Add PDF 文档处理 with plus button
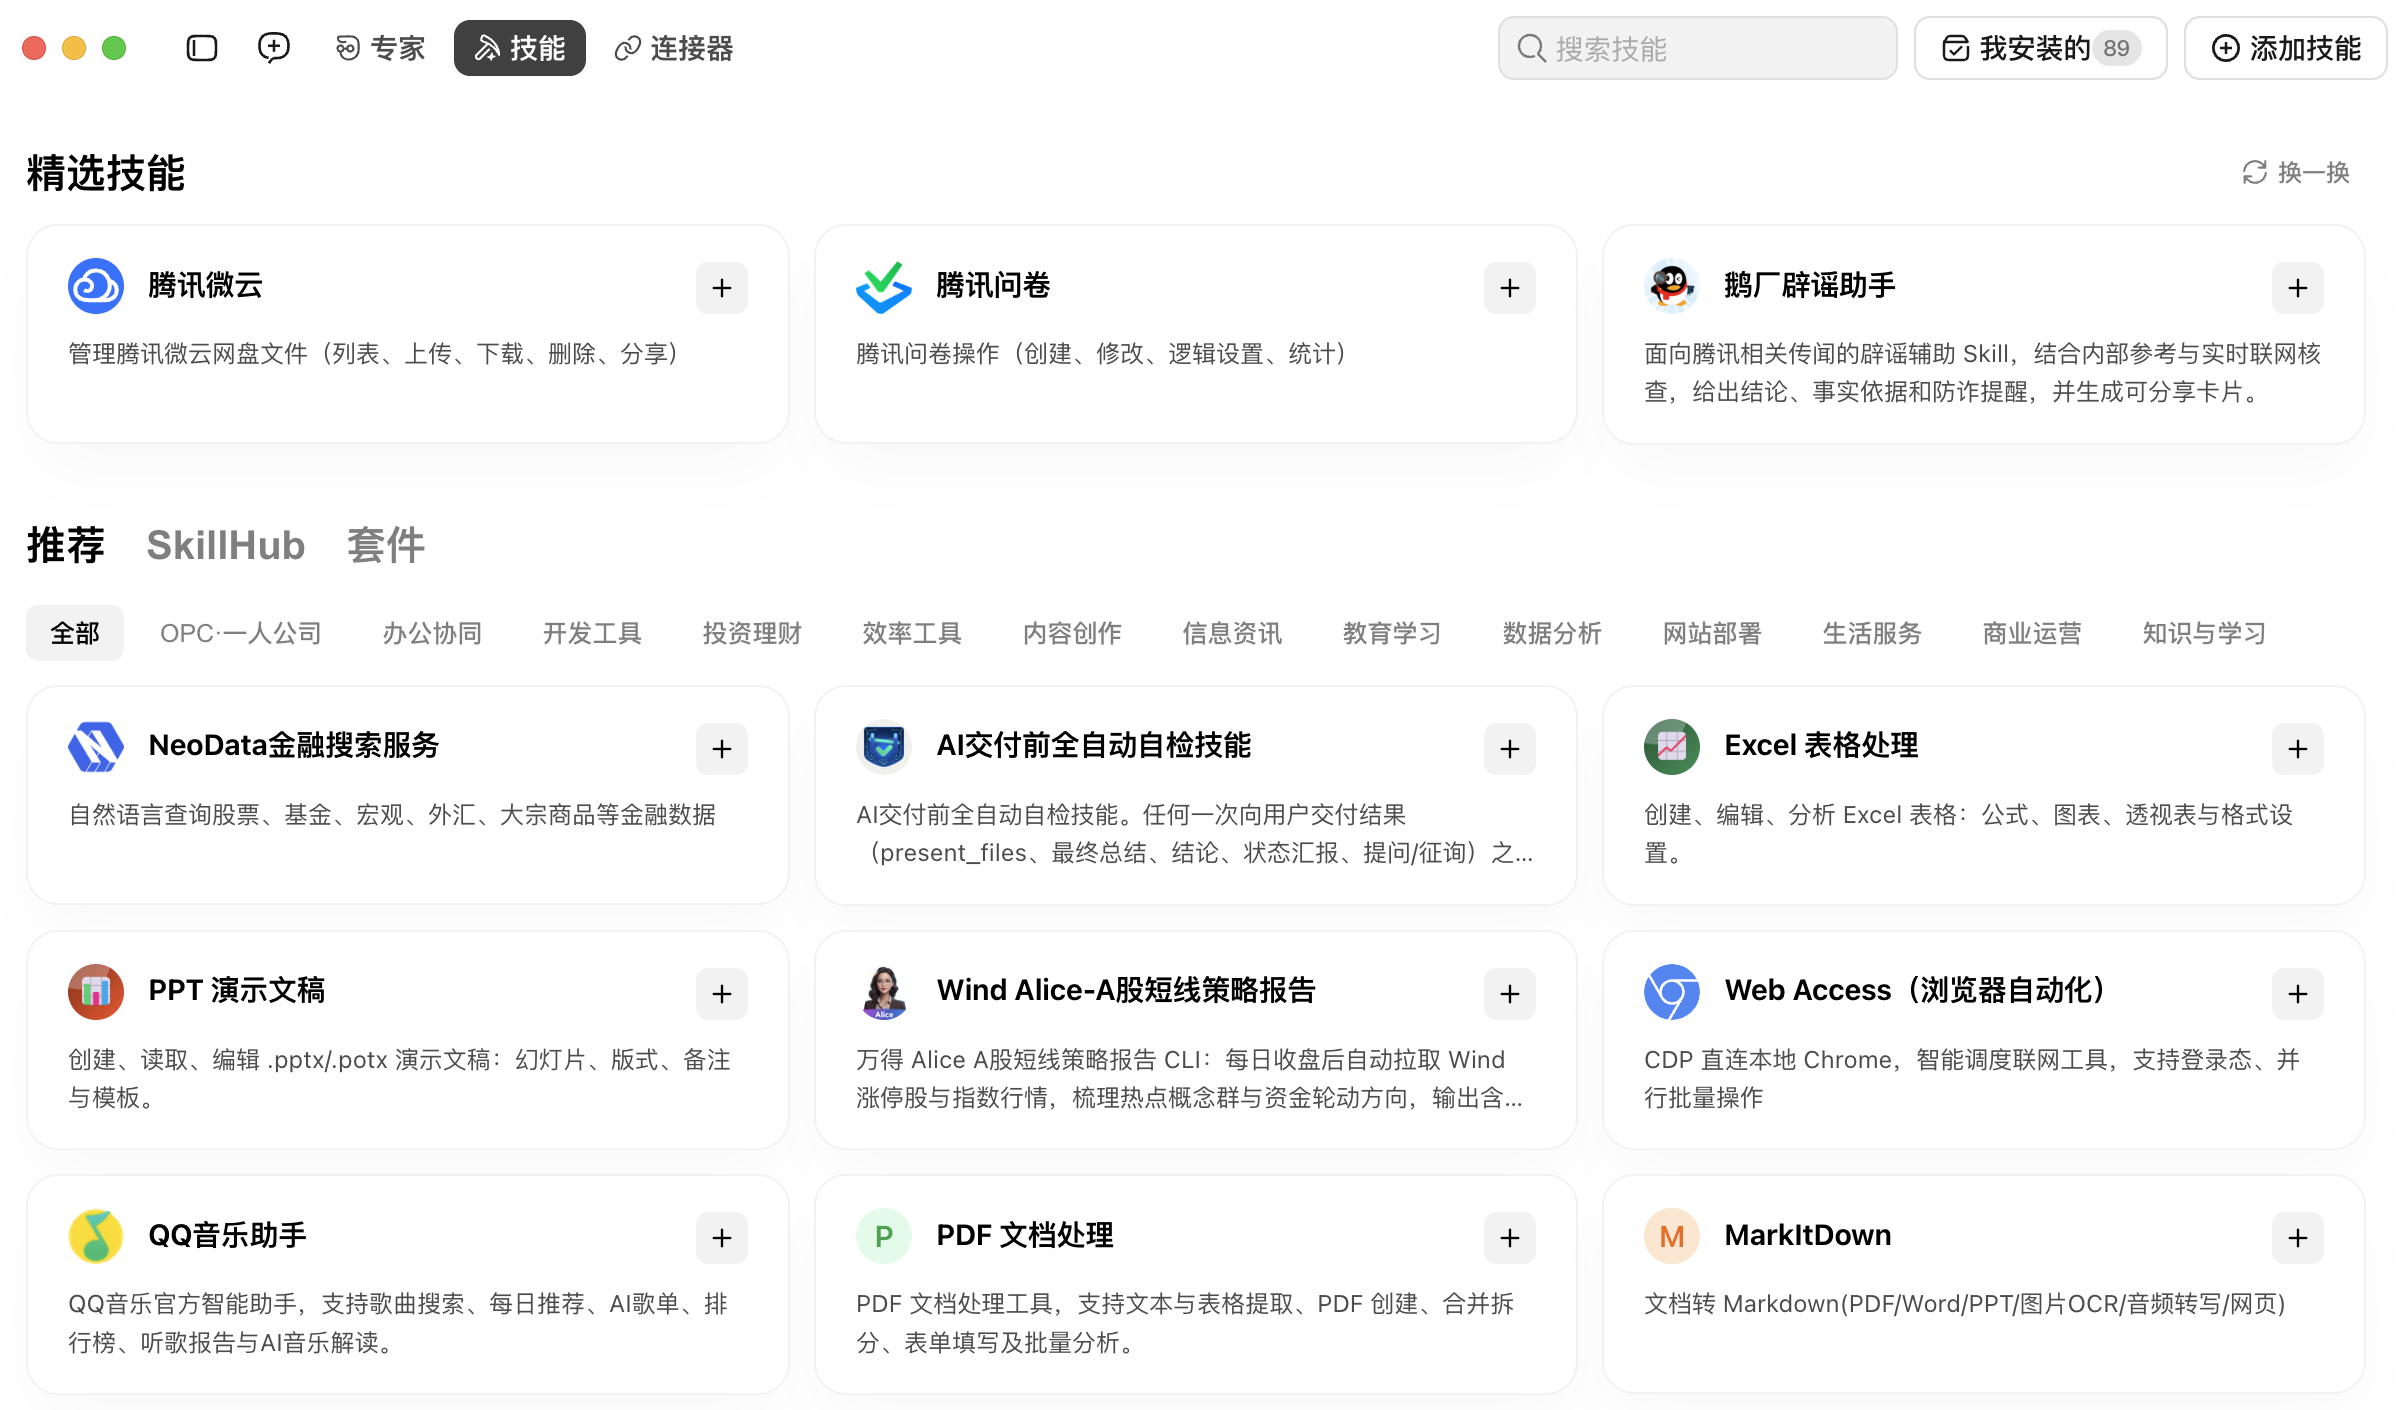Viewport: 2400px width, 1410px height. (1510, 1238)
